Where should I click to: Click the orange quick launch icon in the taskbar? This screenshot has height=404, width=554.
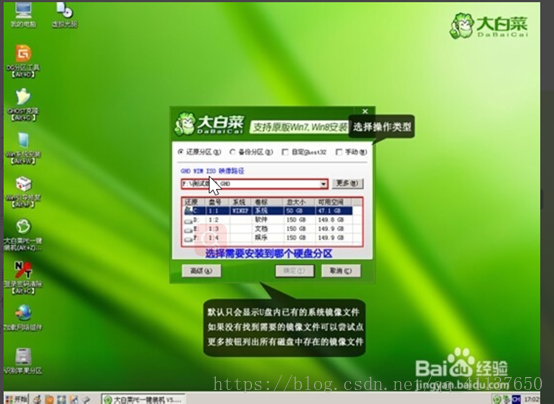pos(49,399)
